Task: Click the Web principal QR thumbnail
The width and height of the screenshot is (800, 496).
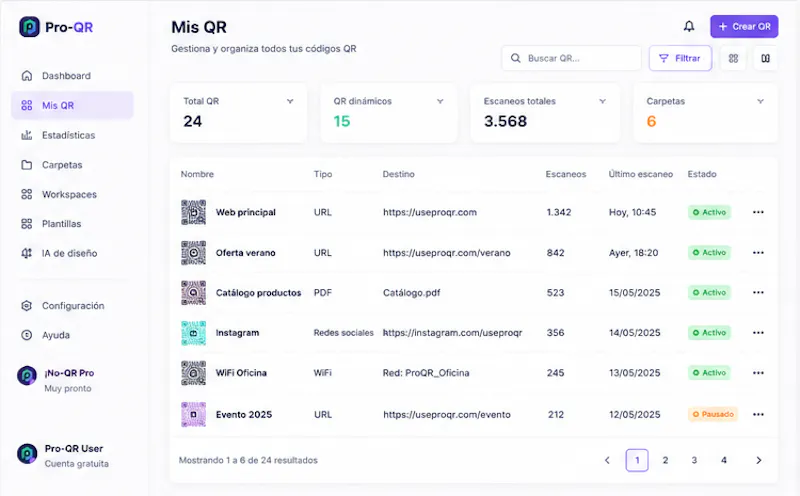Action: pyautogui.click(x=193, y=212)
